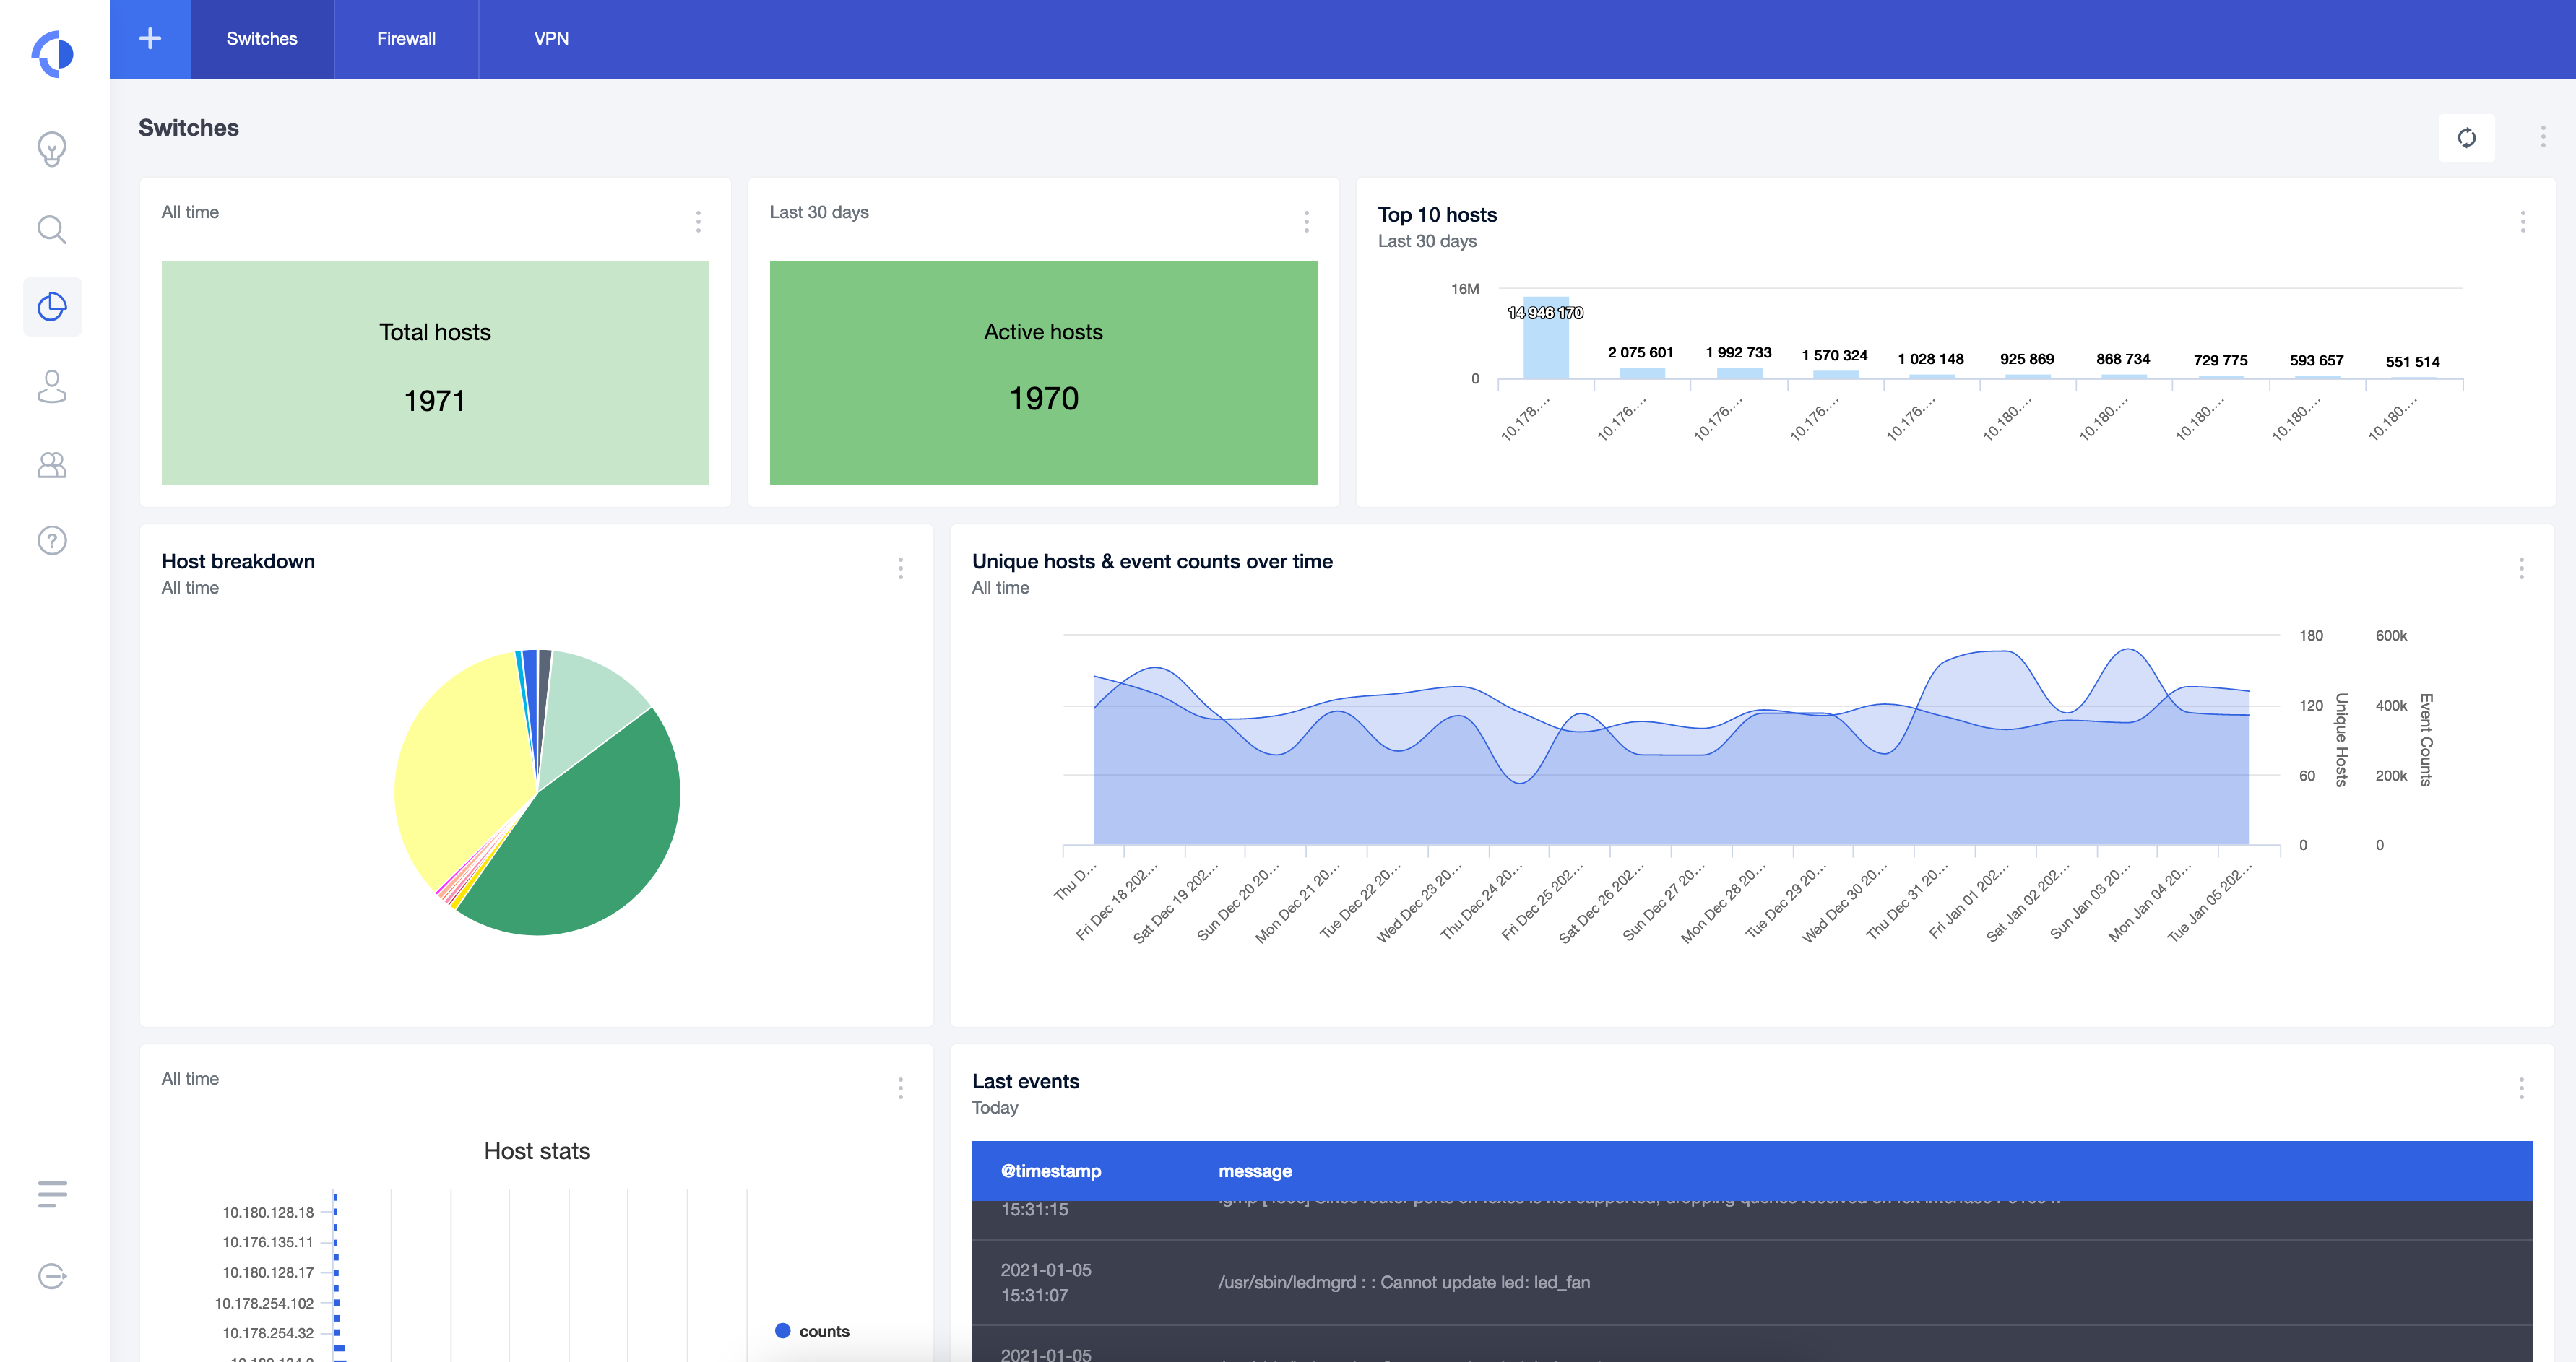Viewport: 2576px width, 1362px height.
Task: Refresh the Switches dashboard
Action: coord(2466,138)
